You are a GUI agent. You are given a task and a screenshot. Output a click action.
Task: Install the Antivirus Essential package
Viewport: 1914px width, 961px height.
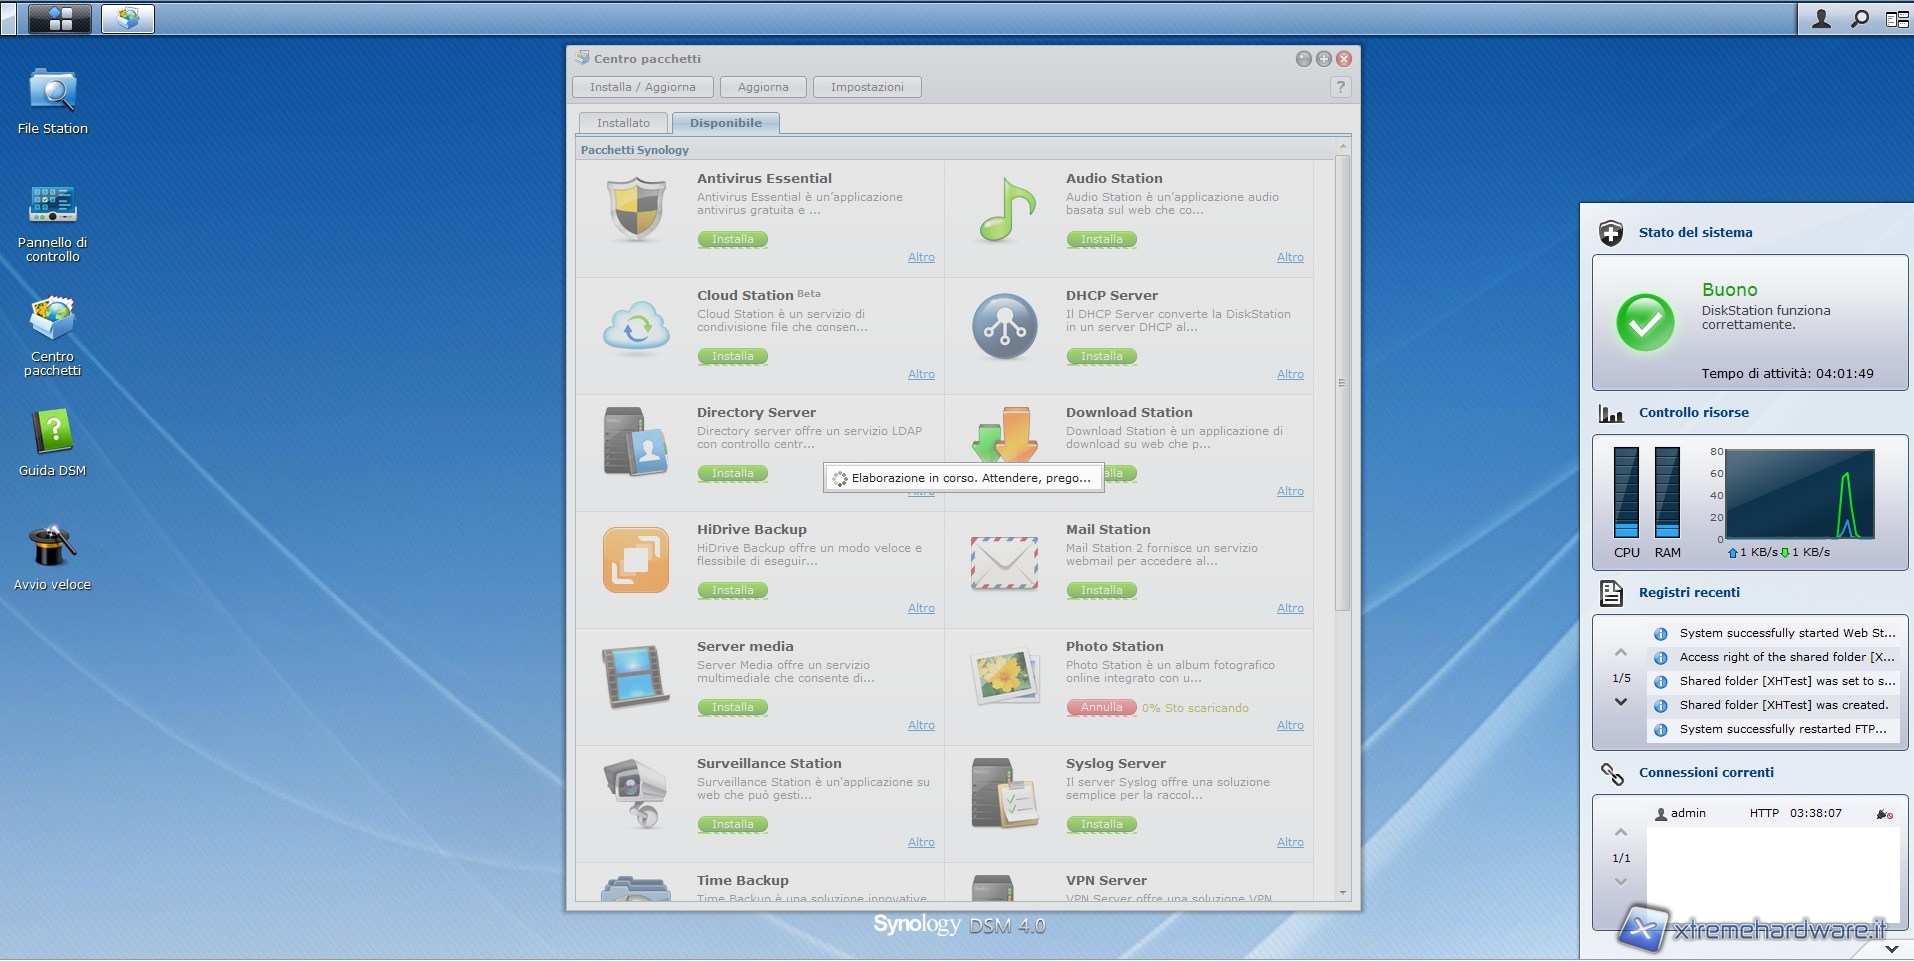732,240
